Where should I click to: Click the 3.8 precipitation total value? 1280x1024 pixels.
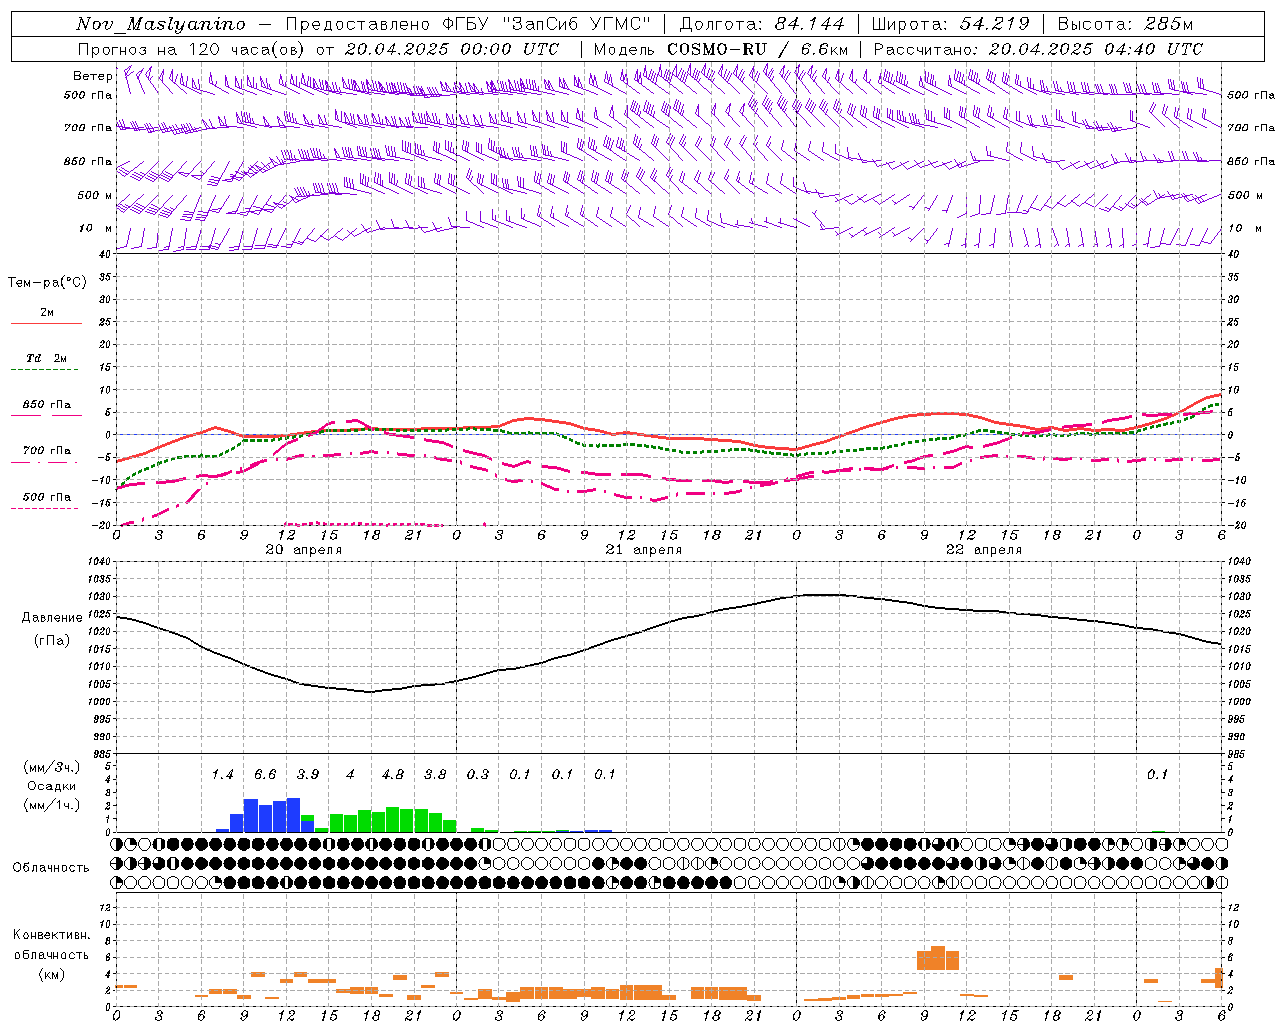[435, 774]
